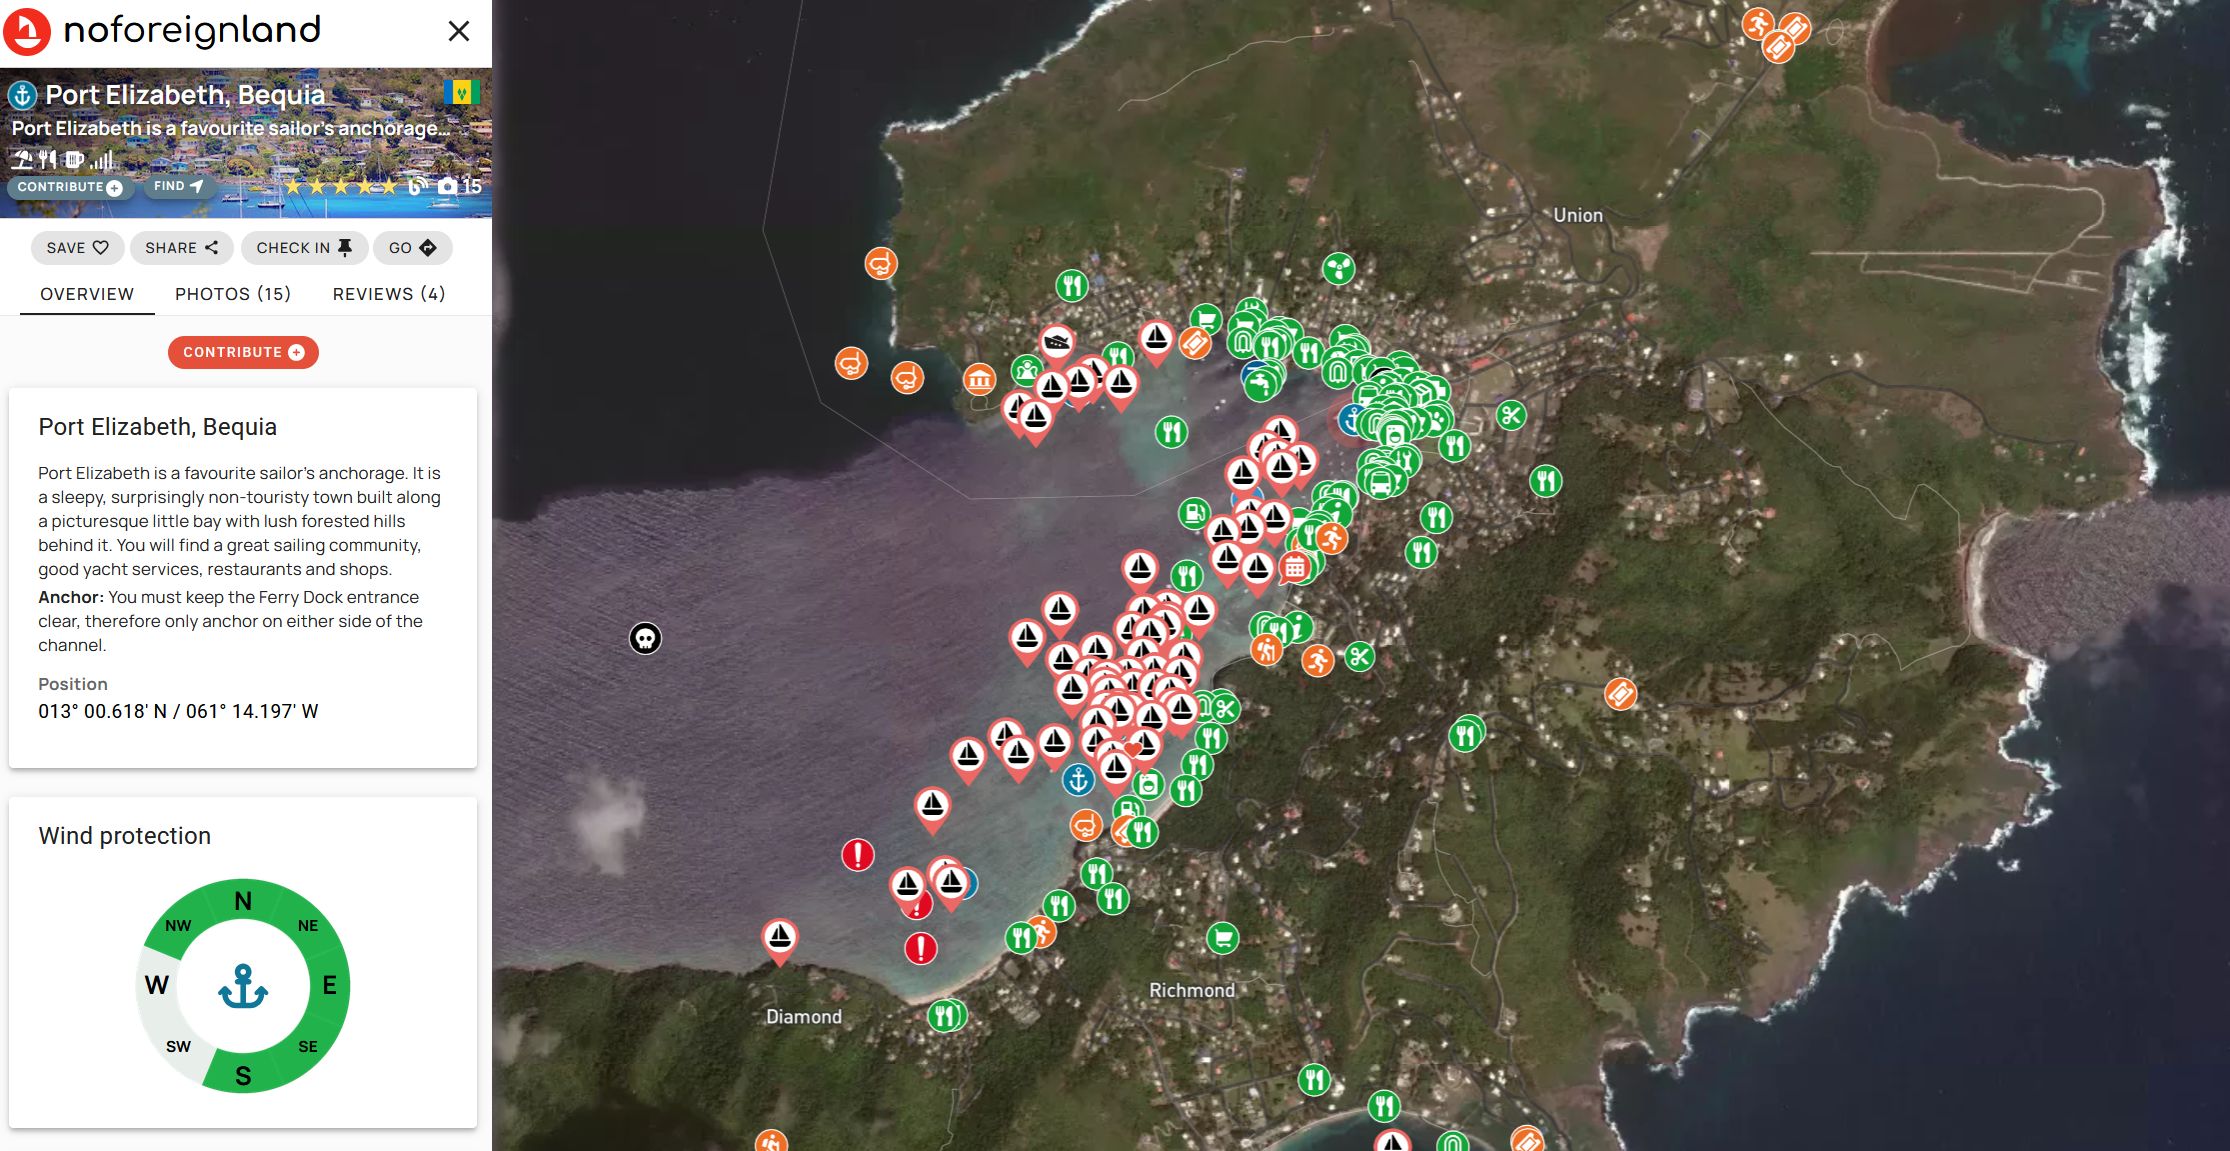Image resolution: width=2230 pixels, height=1151 pixels.
Task: Select the orange calendar event marker
Action: (1295, 568)
